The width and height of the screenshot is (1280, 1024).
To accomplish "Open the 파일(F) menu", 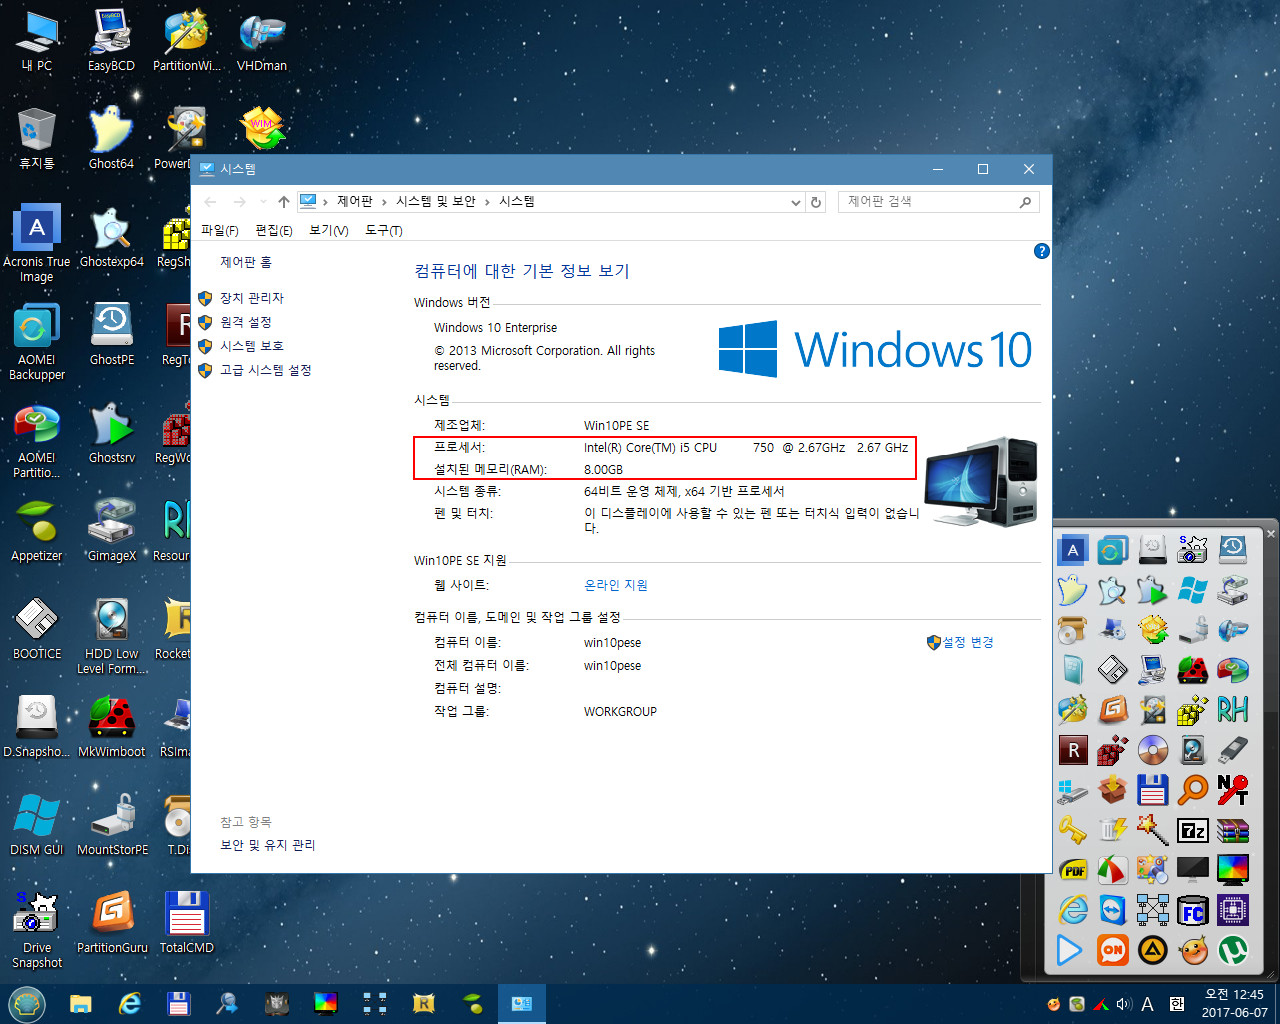I will pos(220,230).
